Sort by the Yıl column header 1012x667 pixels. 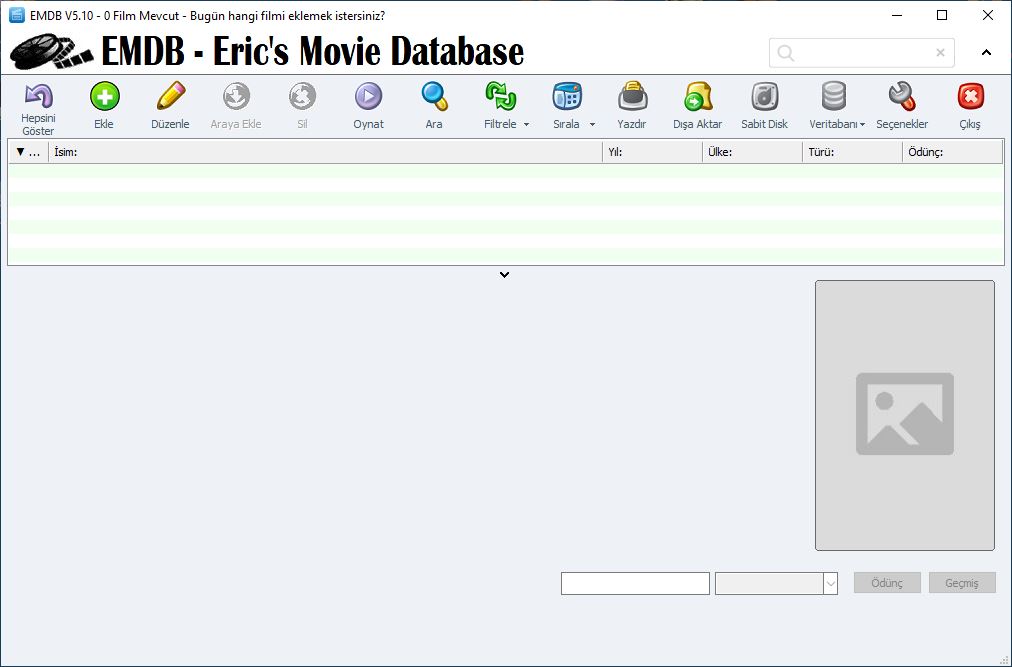tap(653, 152)
